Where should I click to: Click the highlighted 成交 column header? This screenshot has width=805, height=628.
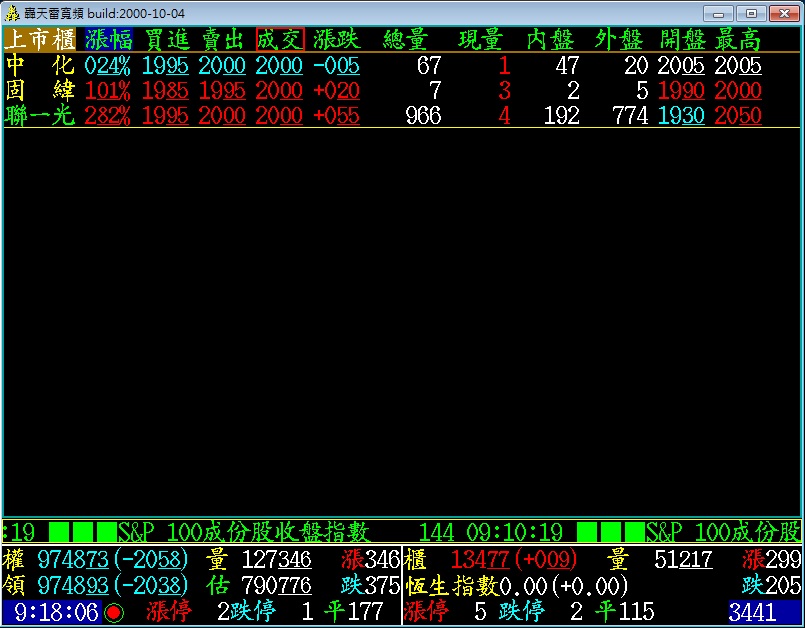(x=279, y=39)
